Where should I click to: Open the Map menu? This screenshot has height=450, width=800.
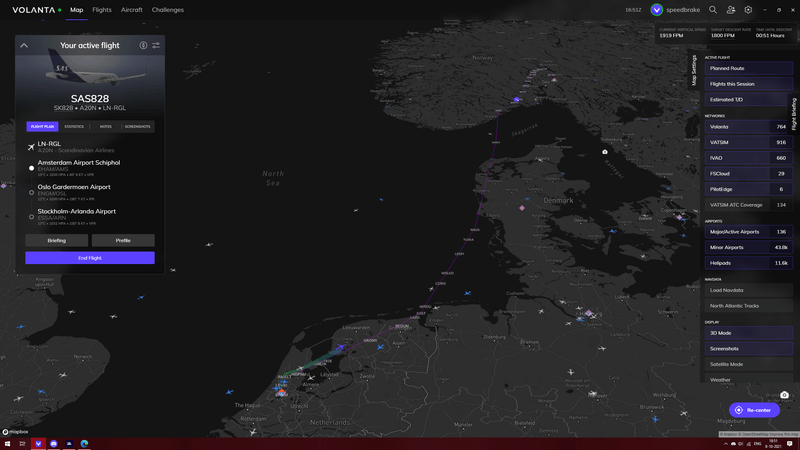coord(77,10)
